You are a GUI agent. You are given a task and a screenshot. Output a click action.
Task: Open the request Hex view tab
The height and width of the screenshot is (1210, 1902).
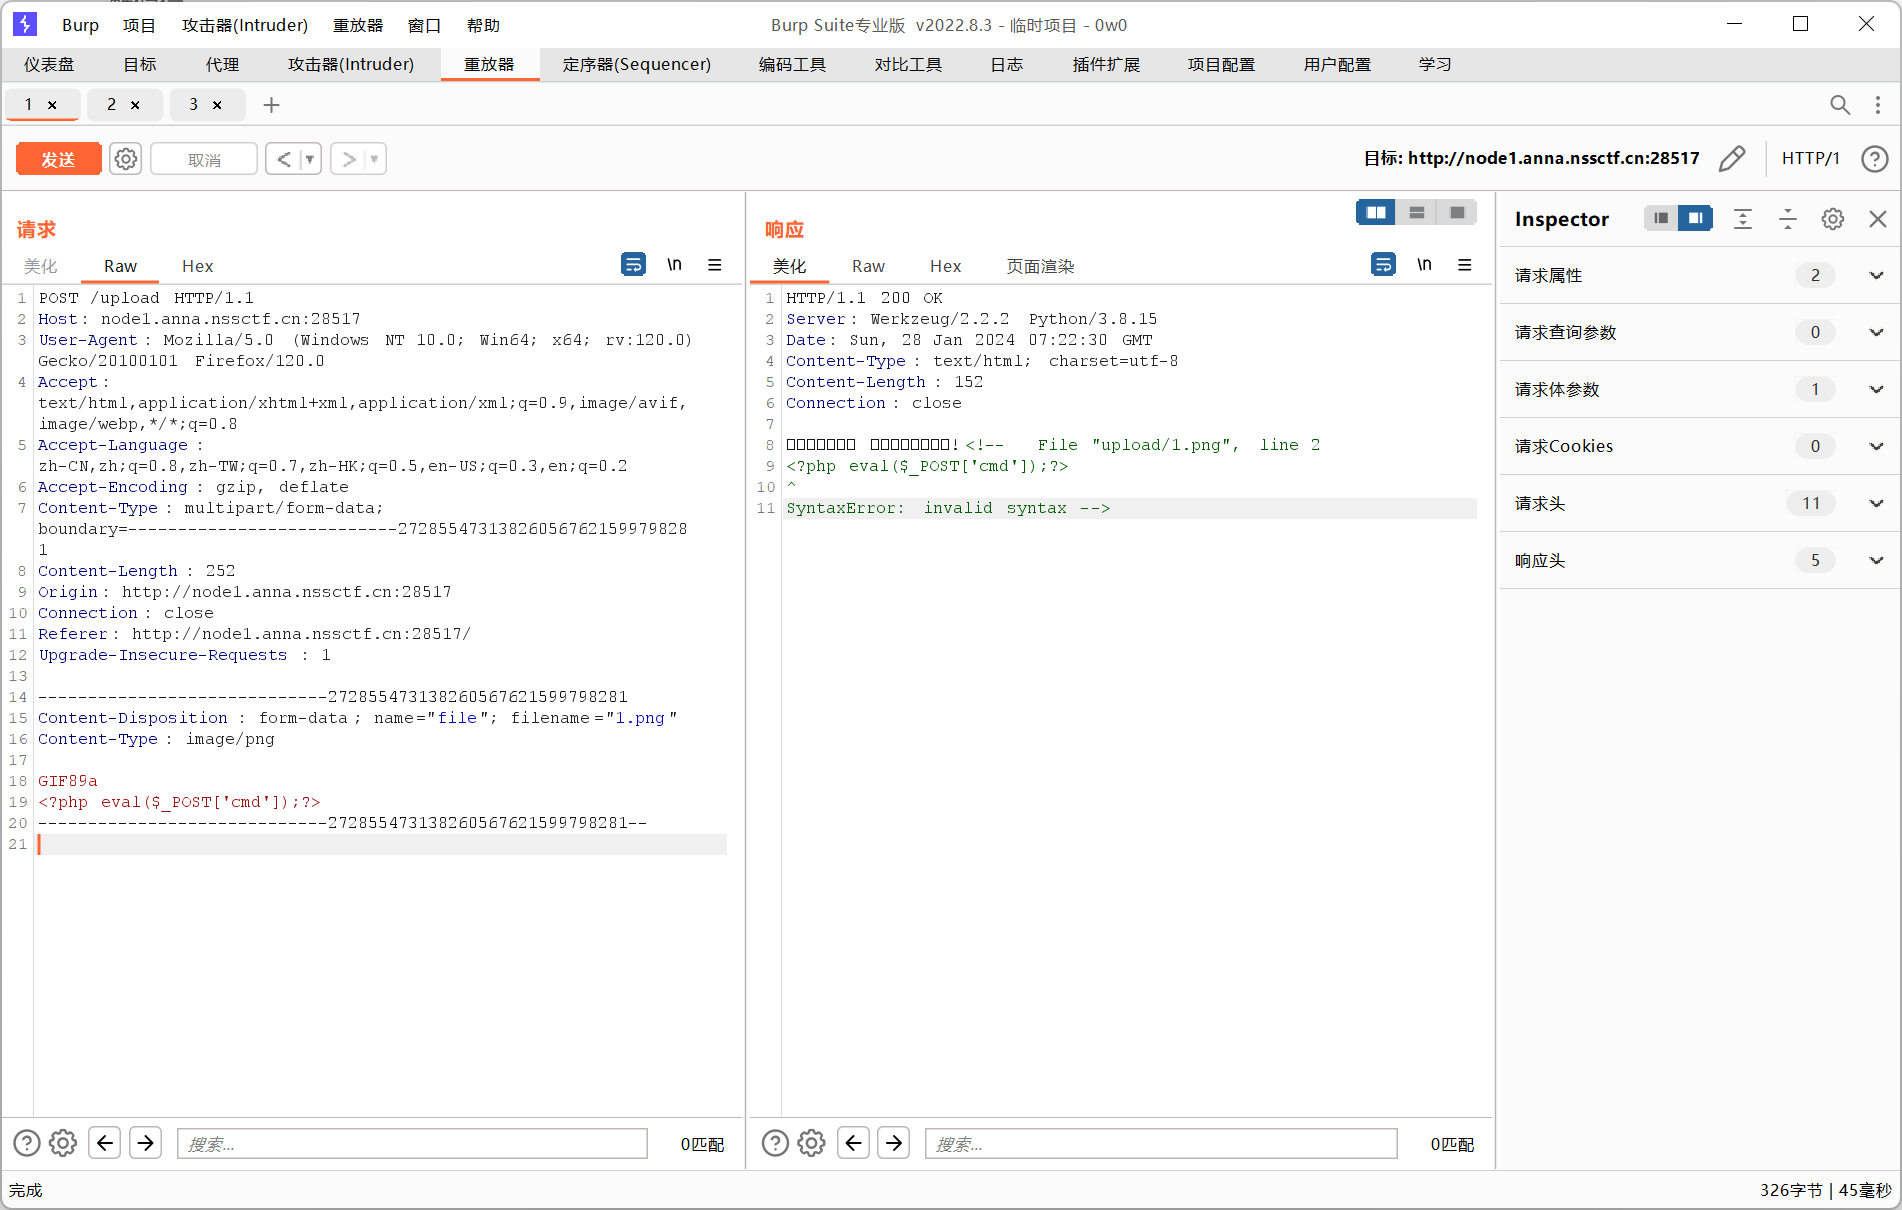click(x=197, y=266)
